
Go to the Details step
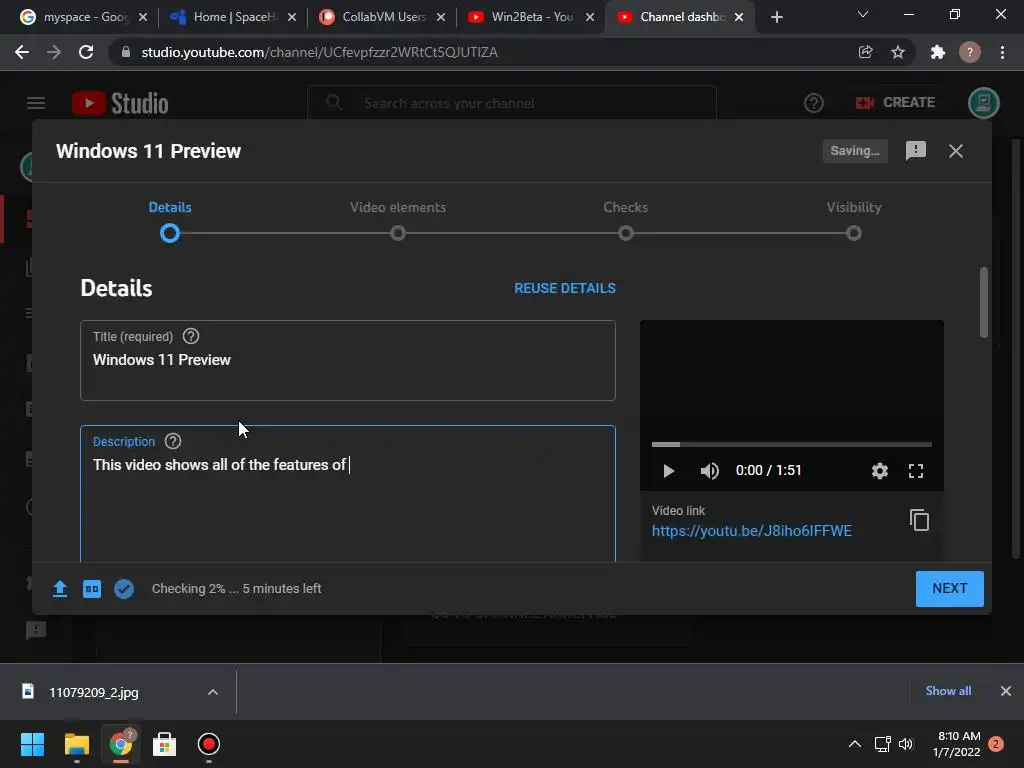point(170,222)
